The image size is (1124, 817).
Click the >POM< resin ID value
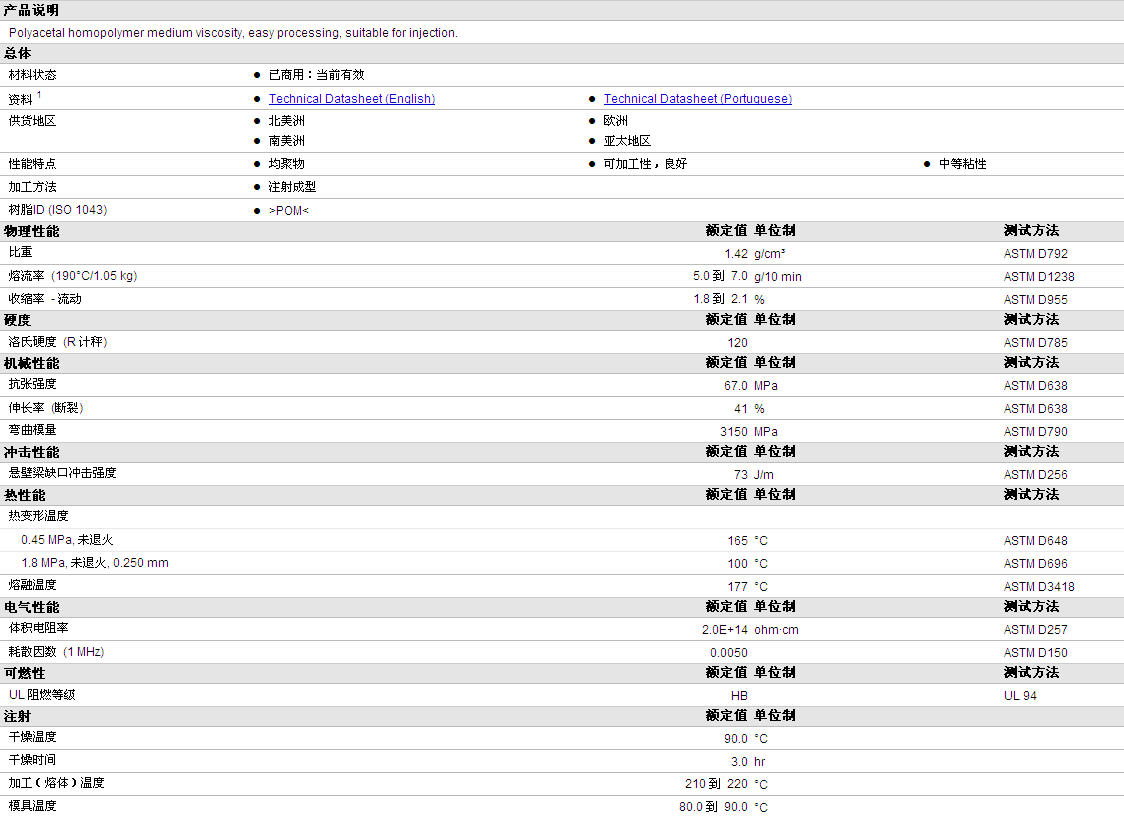(289, 211)
